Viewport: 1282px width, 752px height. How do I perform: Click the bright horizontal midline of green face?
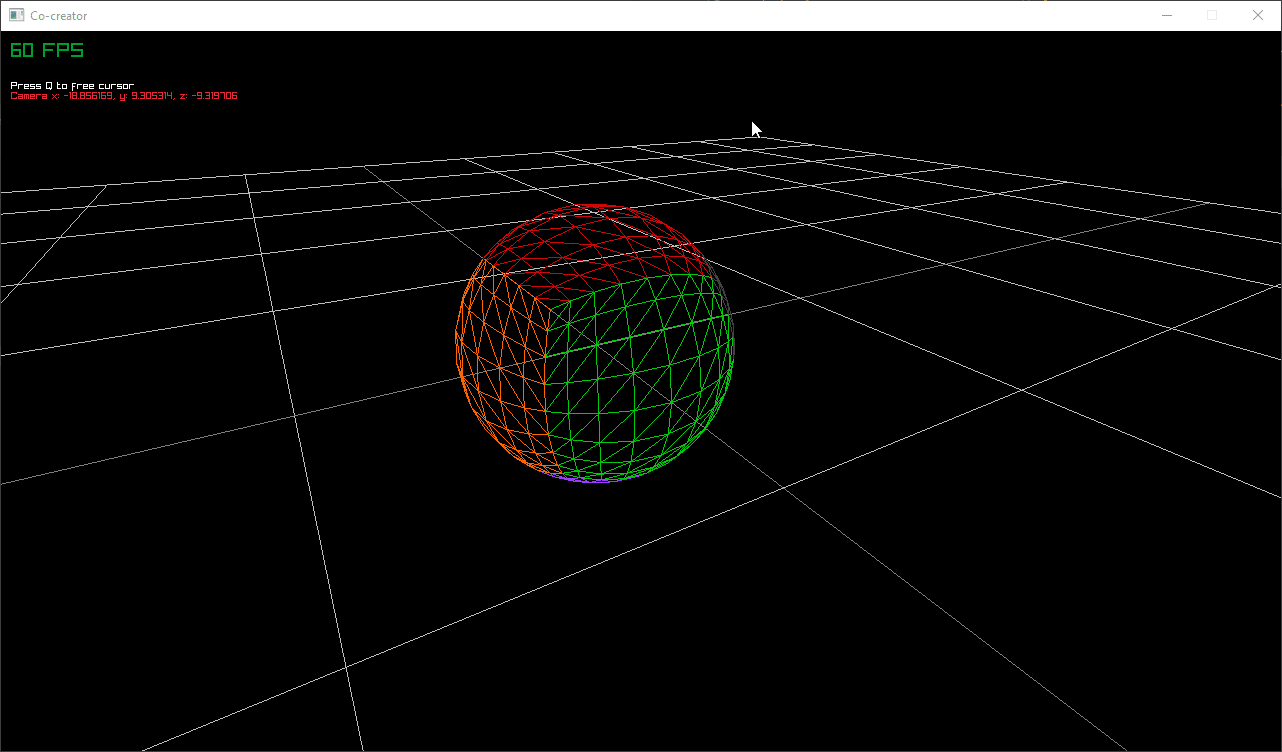pyautogui.click(x=640, y=334)
